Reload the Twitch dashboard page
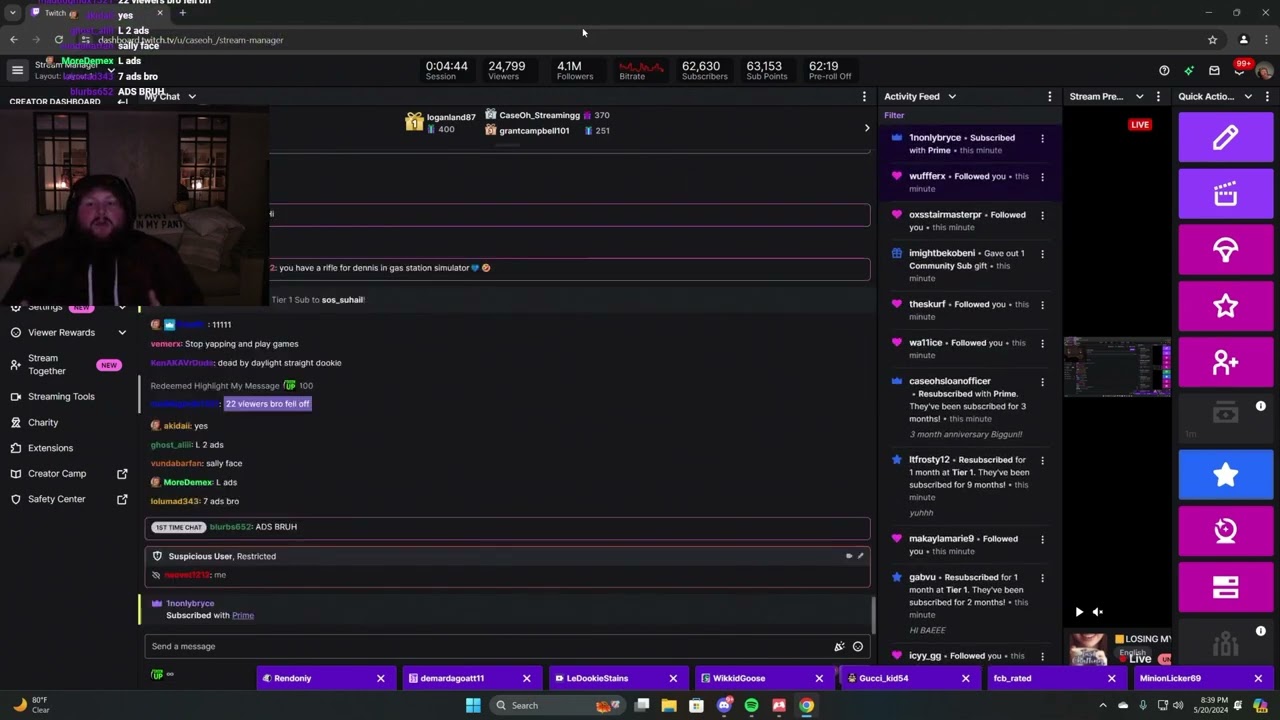This screenshot has width=1280, height=720. click(59, 40)
